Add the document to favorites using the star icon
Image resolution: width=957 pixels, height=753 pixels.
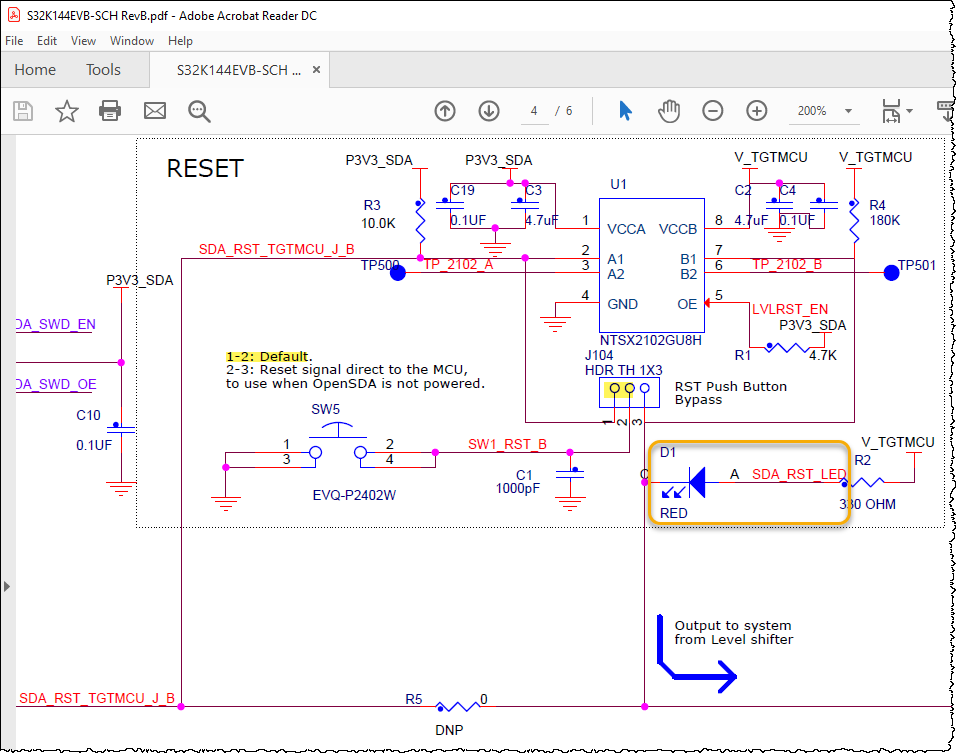pyautogui.click(x=66, y=111)
